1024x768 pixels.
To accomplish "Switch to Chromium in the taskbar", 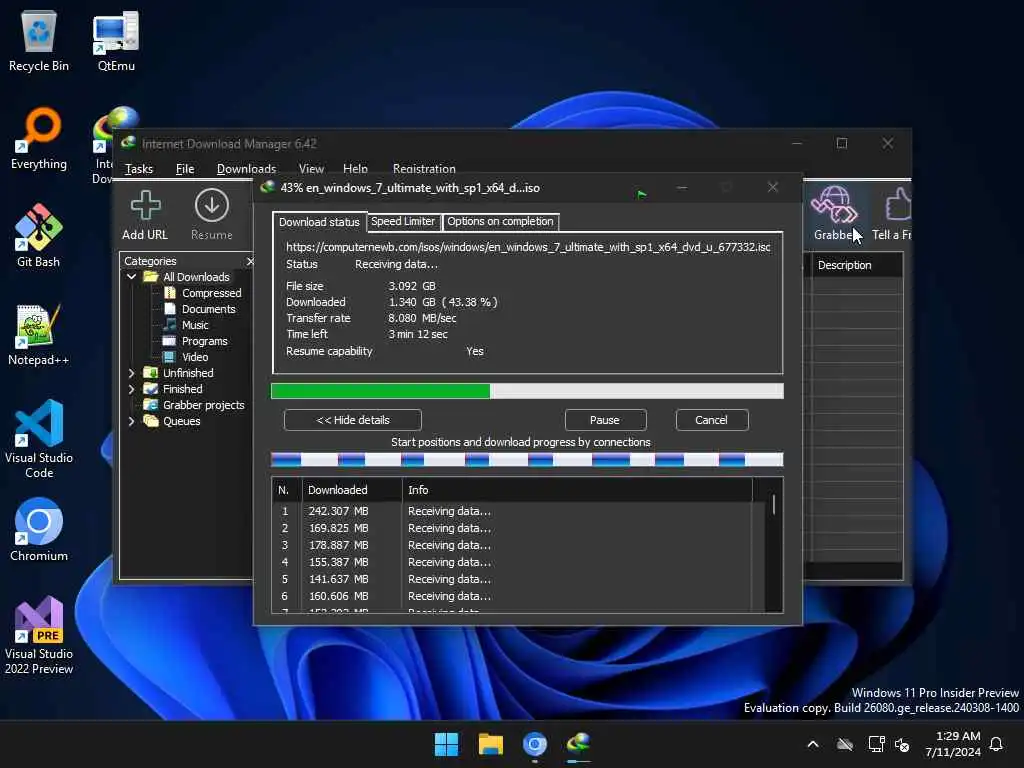I will pos(535,744).
